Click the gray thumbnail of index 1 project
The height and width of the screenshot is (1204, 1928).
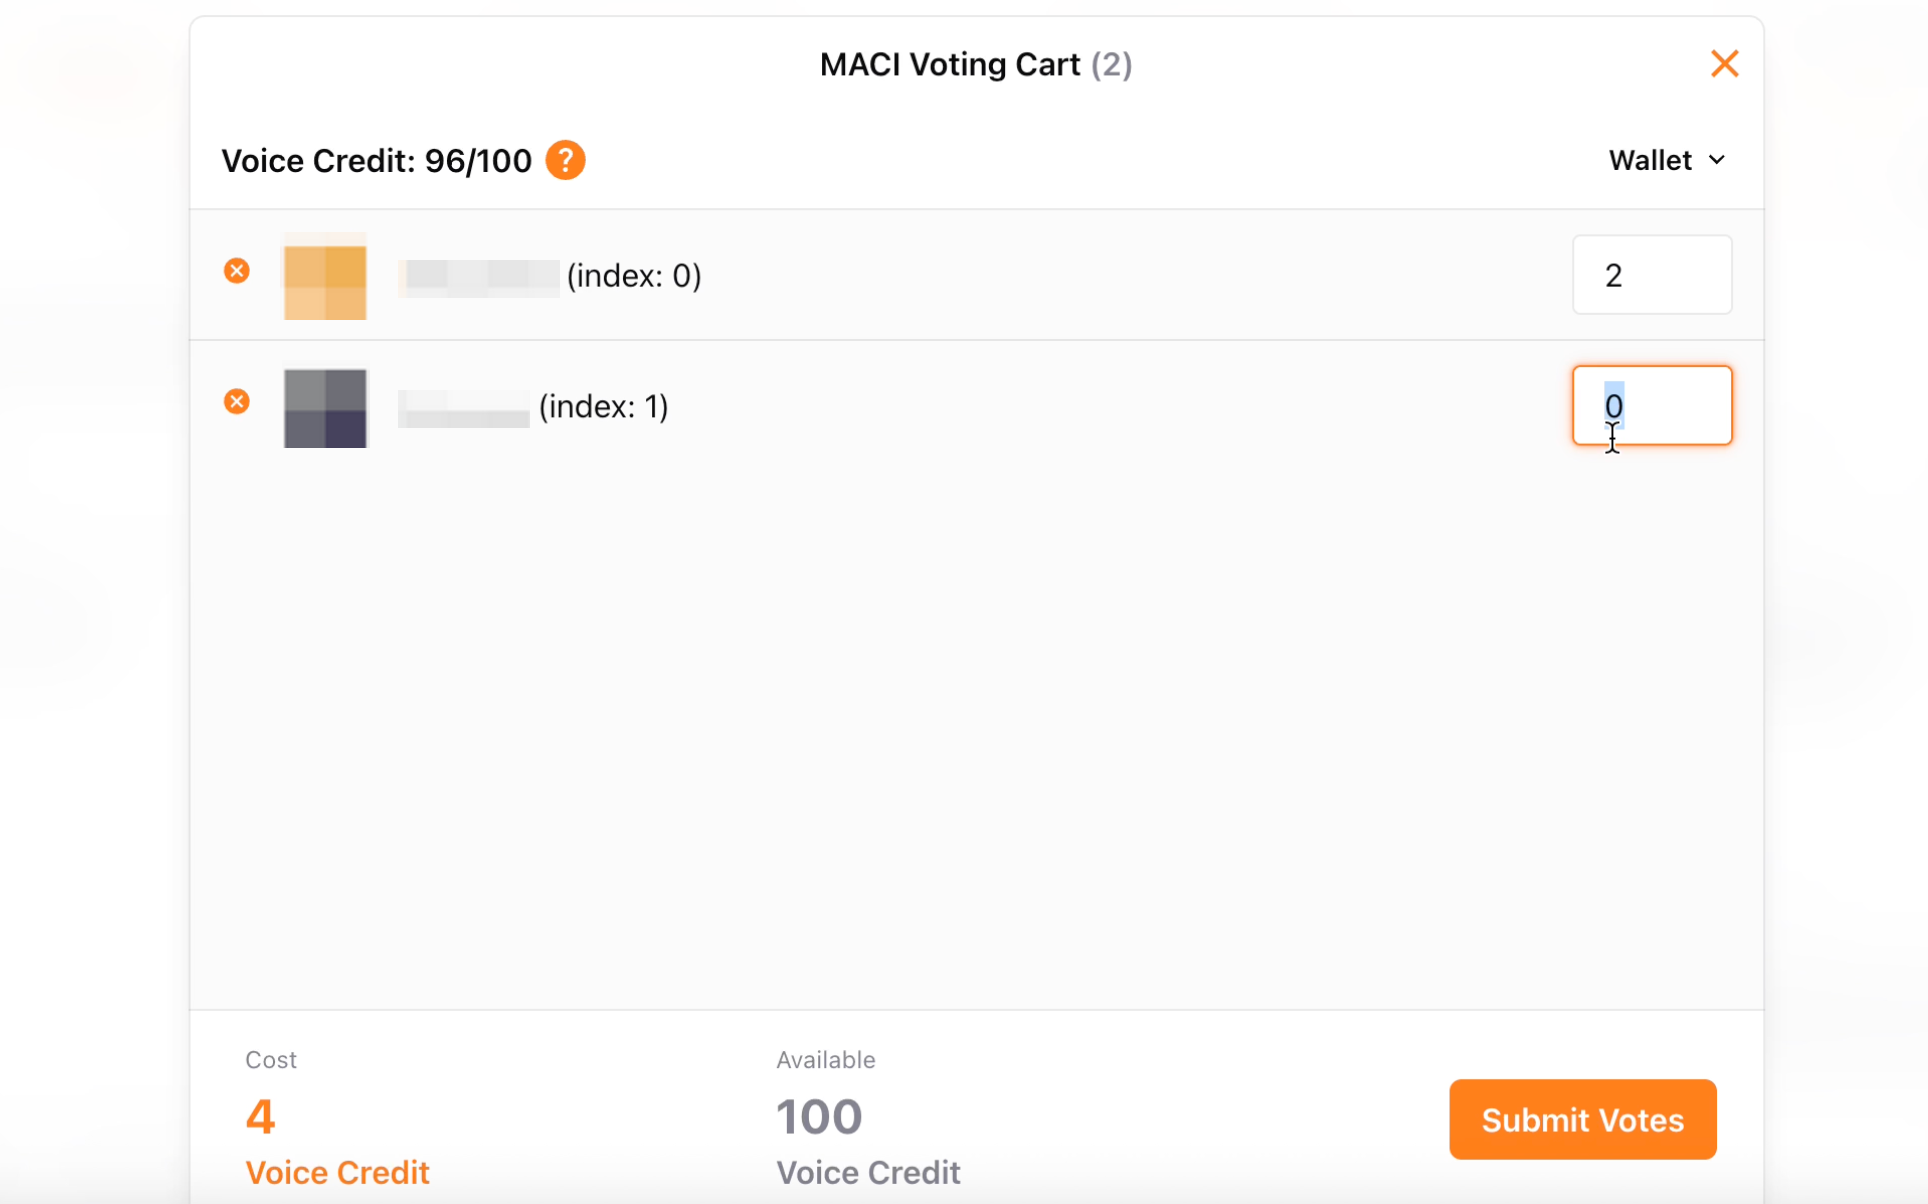click(x=325, y=408)
